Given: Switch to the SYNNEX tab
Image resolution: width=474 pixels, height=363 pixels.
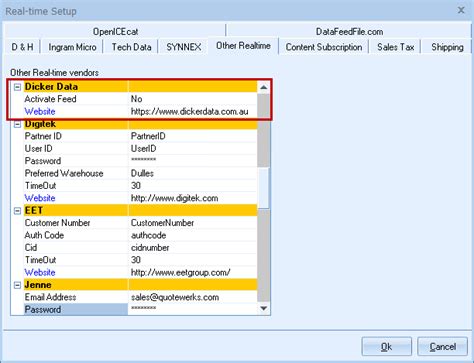Looking at the screenshot, I should click(184, 47).
